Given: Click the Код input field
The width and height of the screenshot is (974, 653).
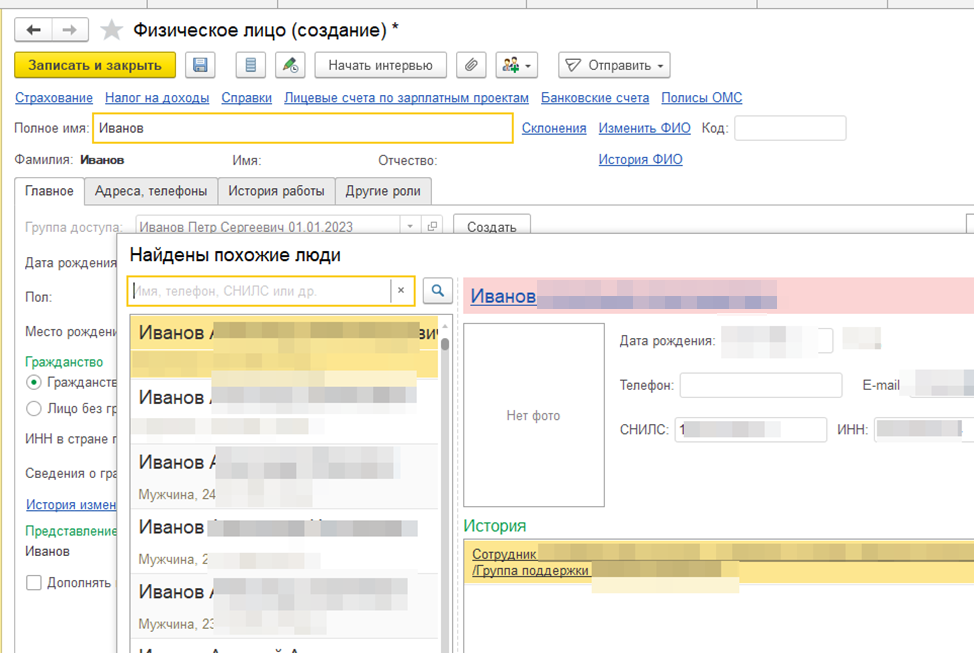Looking at the screenshot, I should [790, 128].
